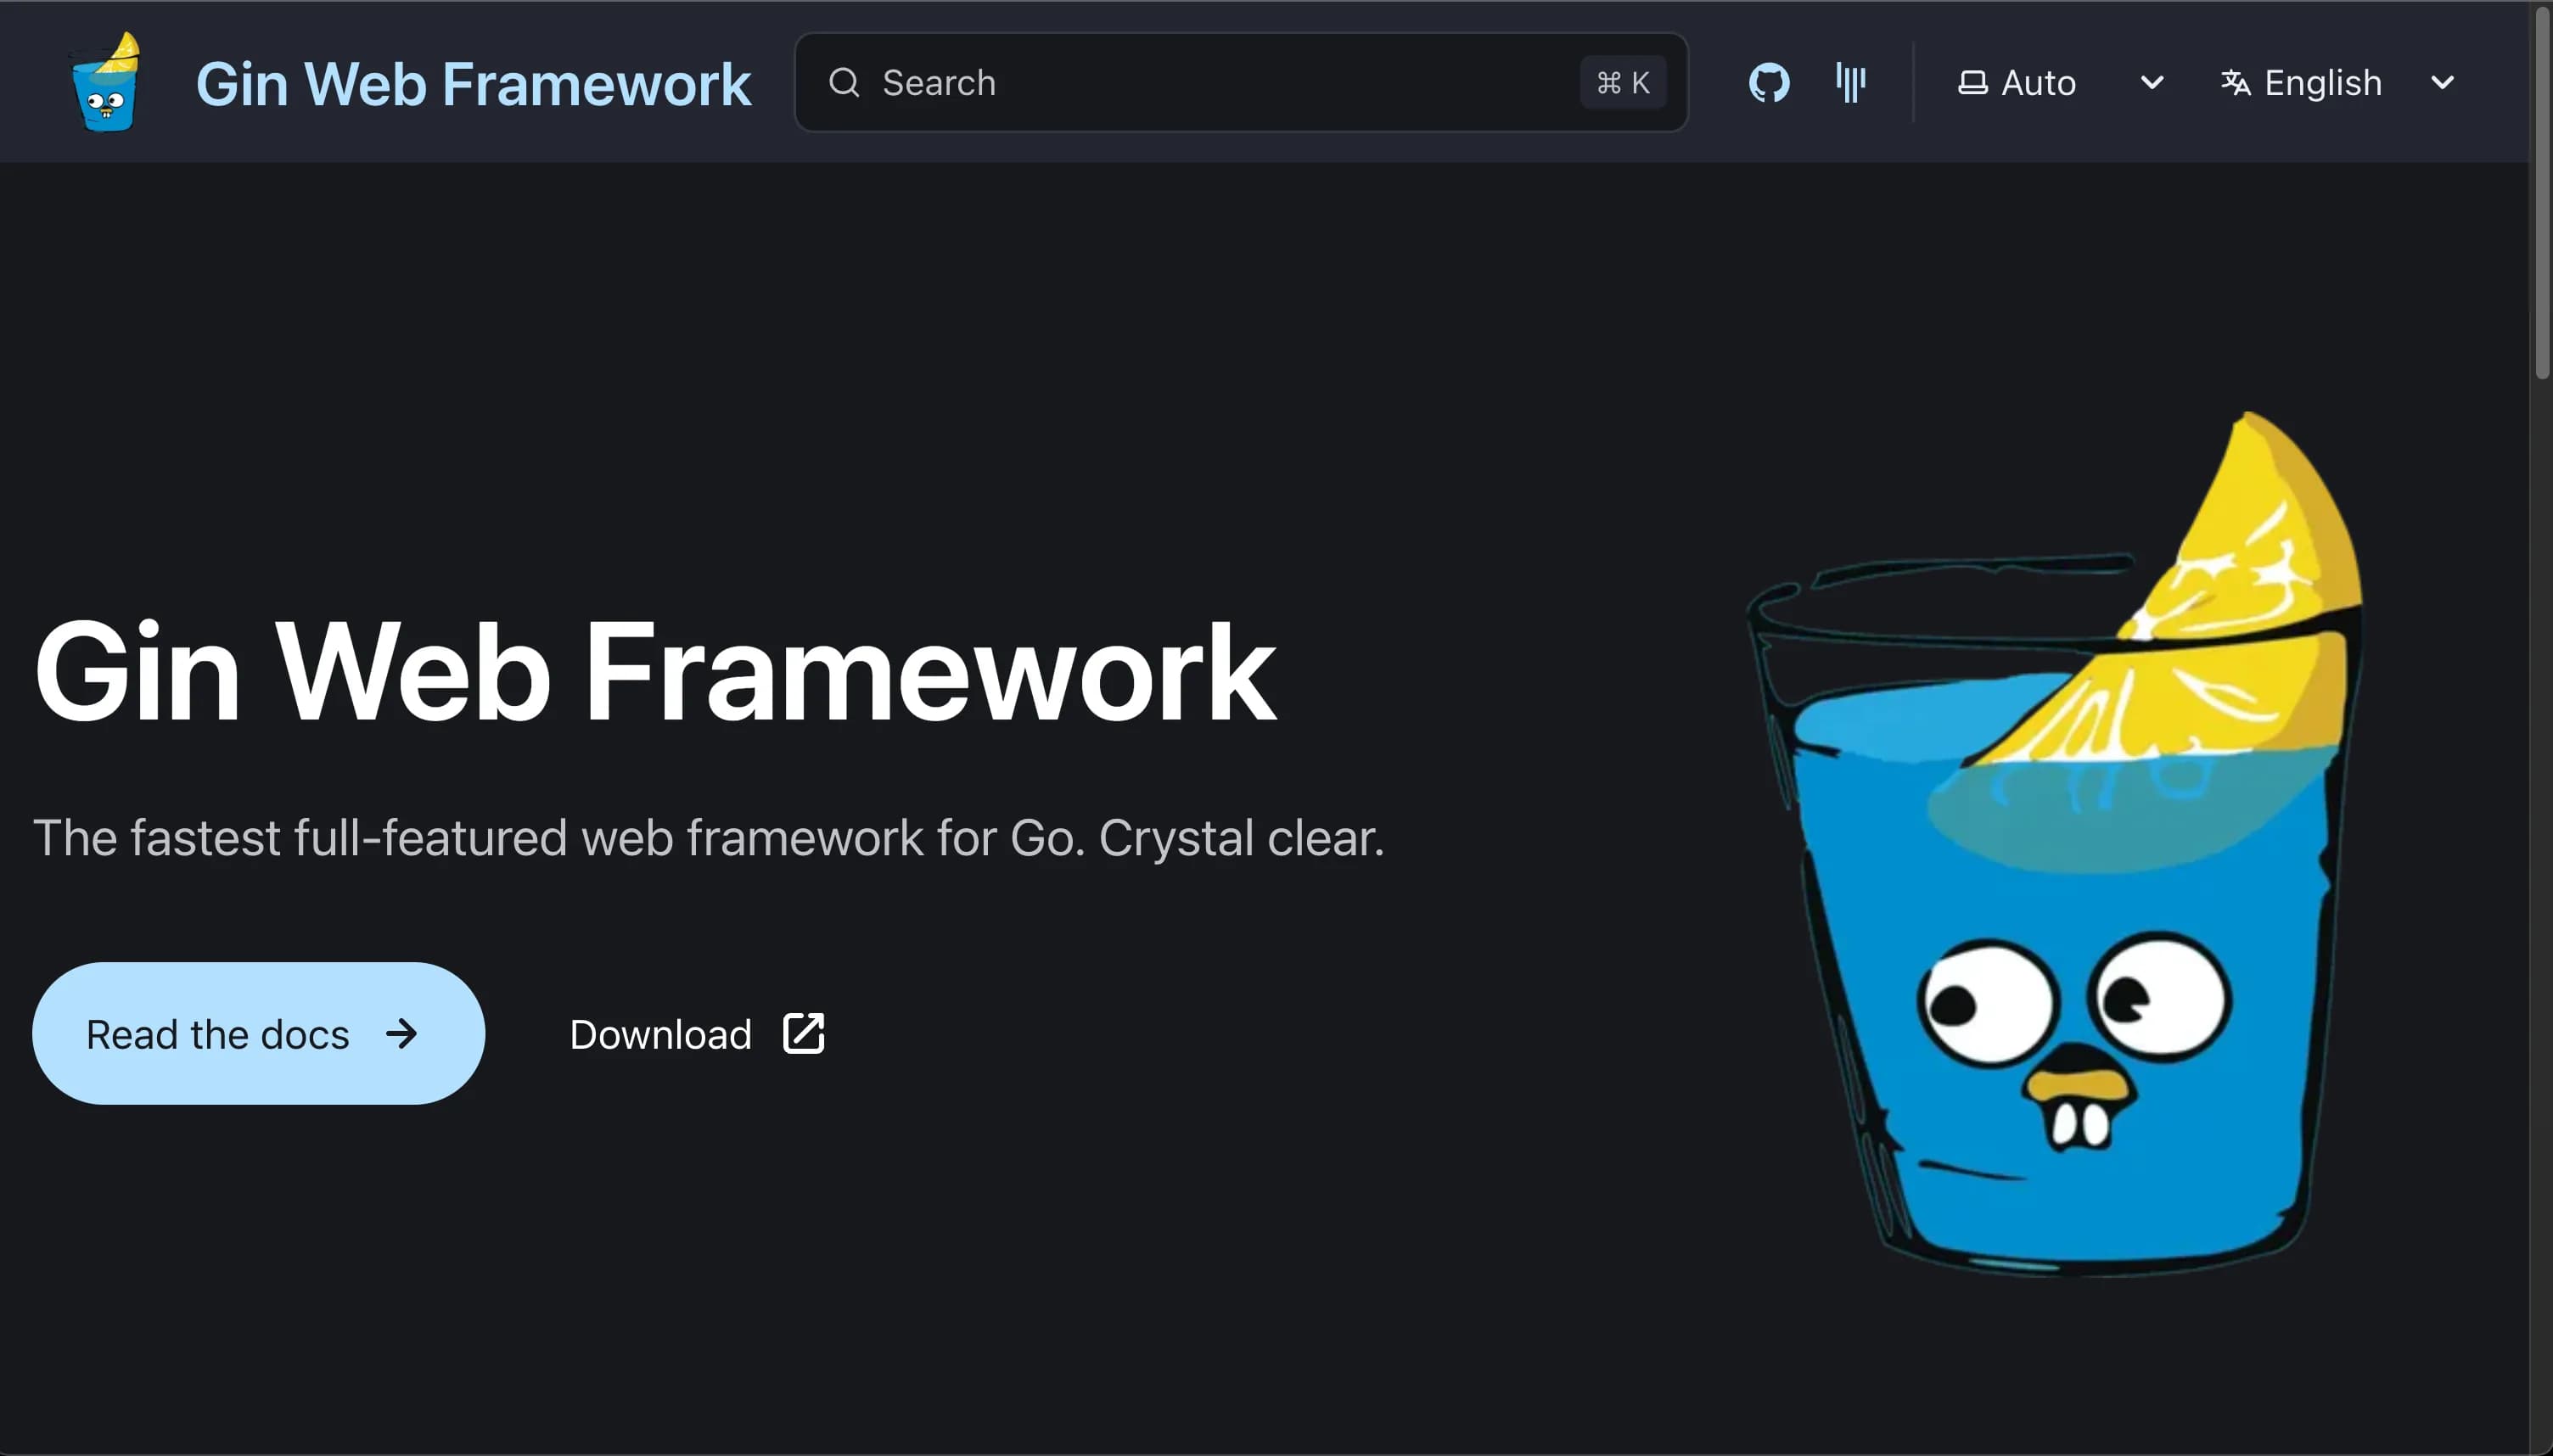Click the arrow icon inside Read the docs
2553x1456 pixels.
402,1033
